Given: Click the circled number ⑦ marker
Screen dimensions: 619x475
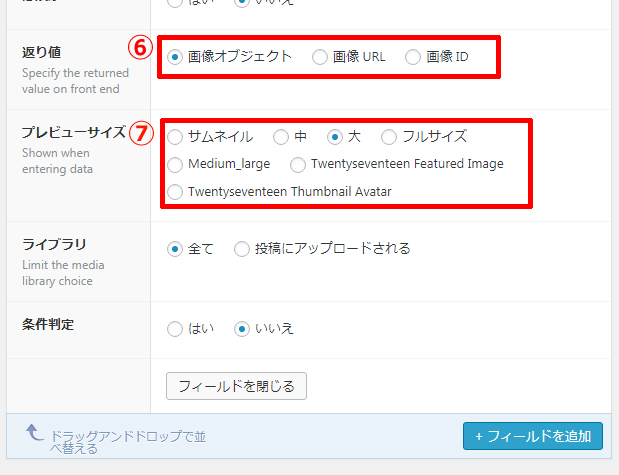Looking at the screenshot, I should pyautogui.click(x=144, y=133).
